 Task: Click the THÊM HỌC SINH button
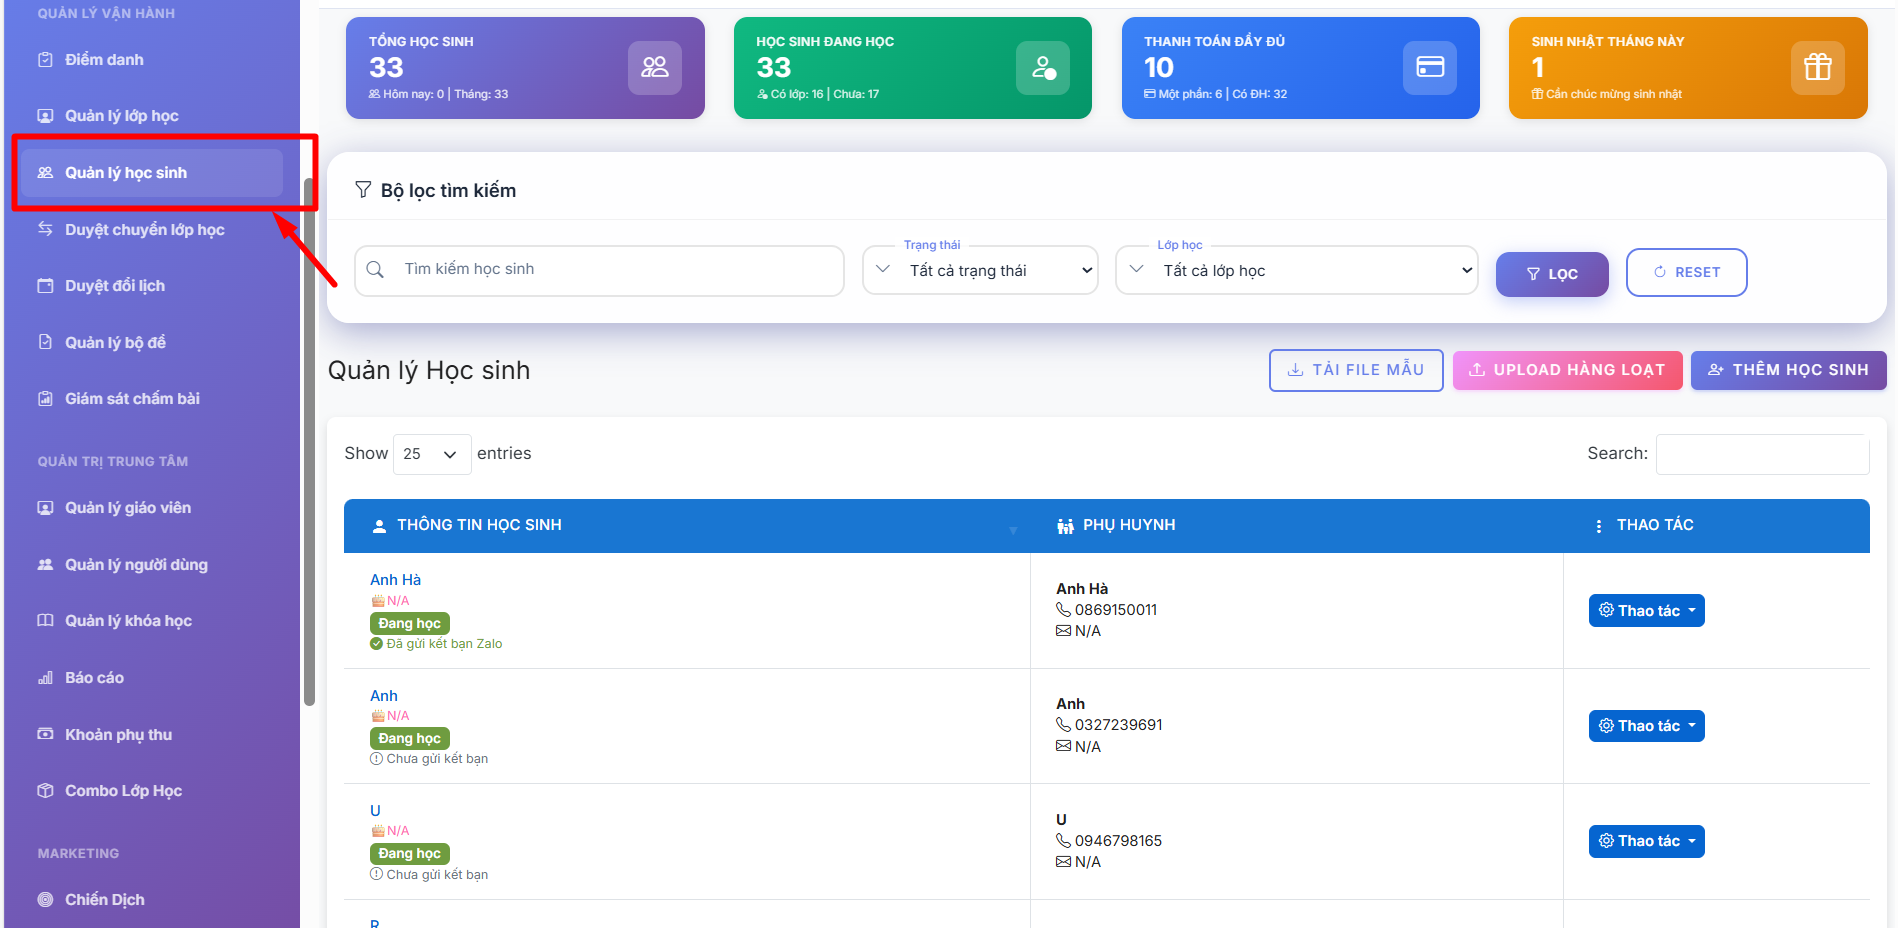(x=1787, y=370)
